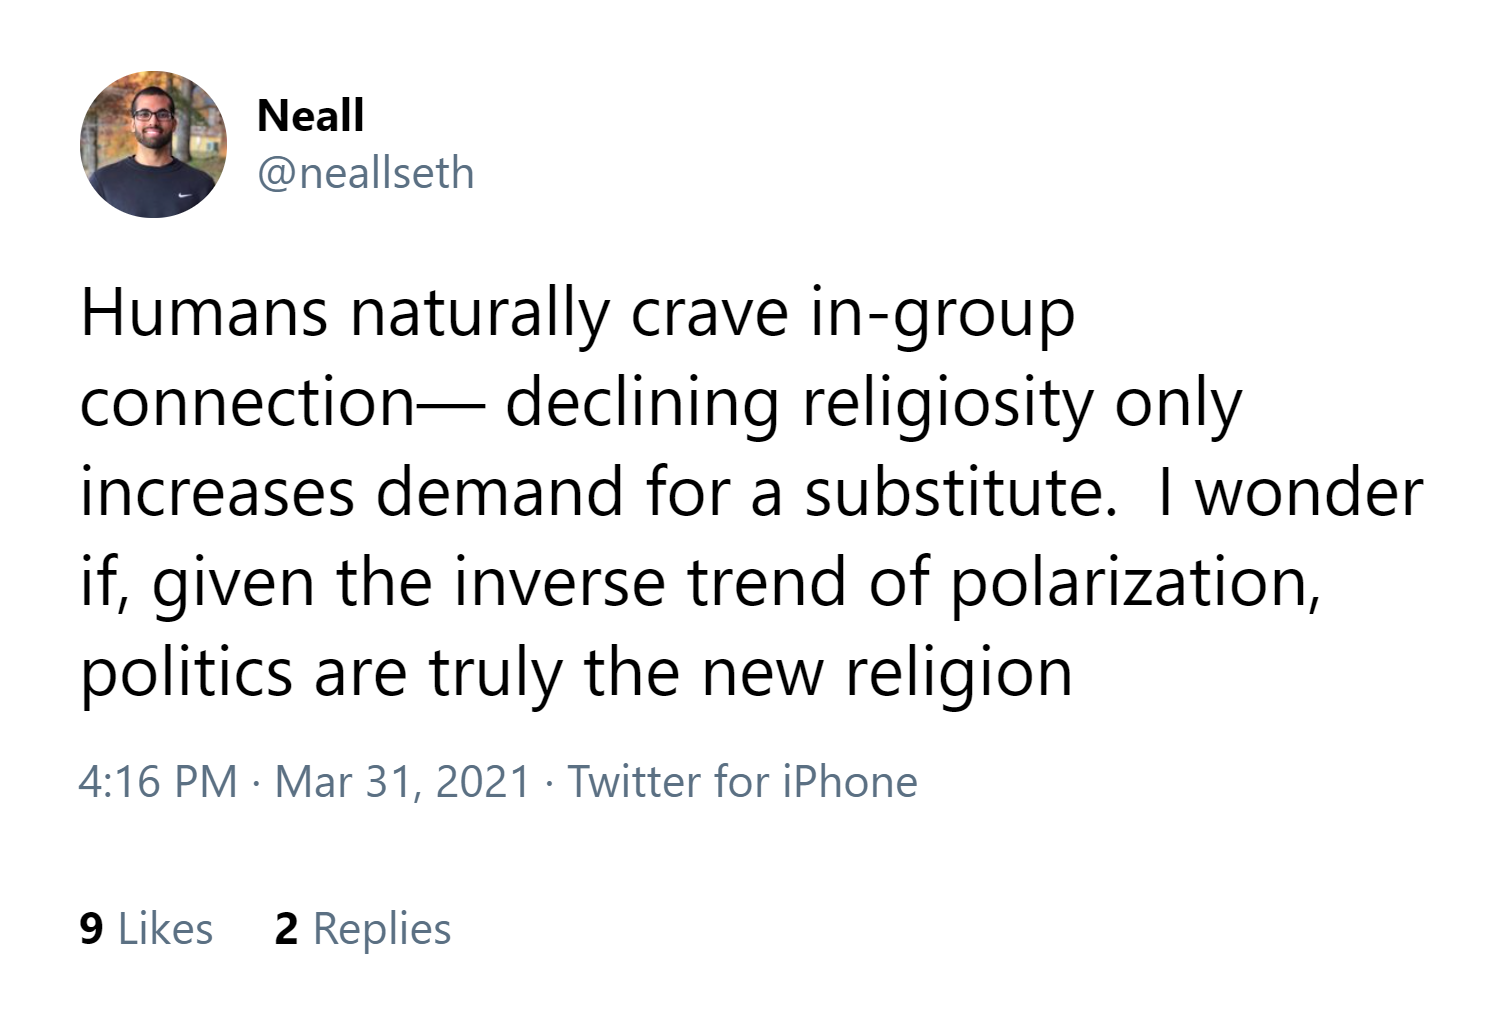1493x1025 pixels.
Task: Click the word polarization in the tweet
Action: tap(1134, 584)
